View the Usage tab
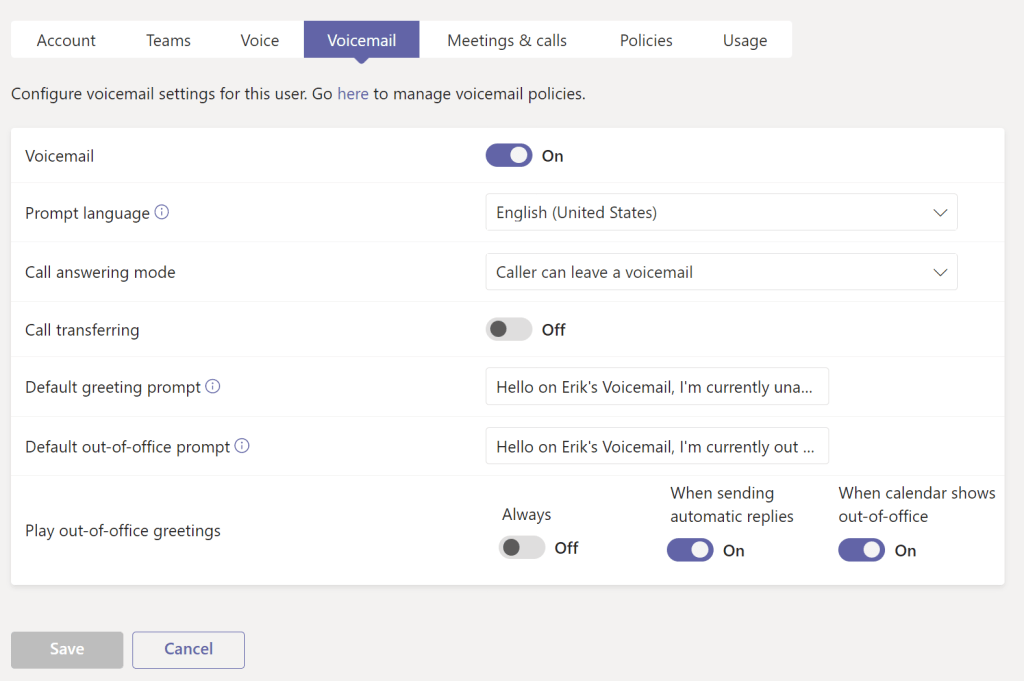 coord(745,41)
